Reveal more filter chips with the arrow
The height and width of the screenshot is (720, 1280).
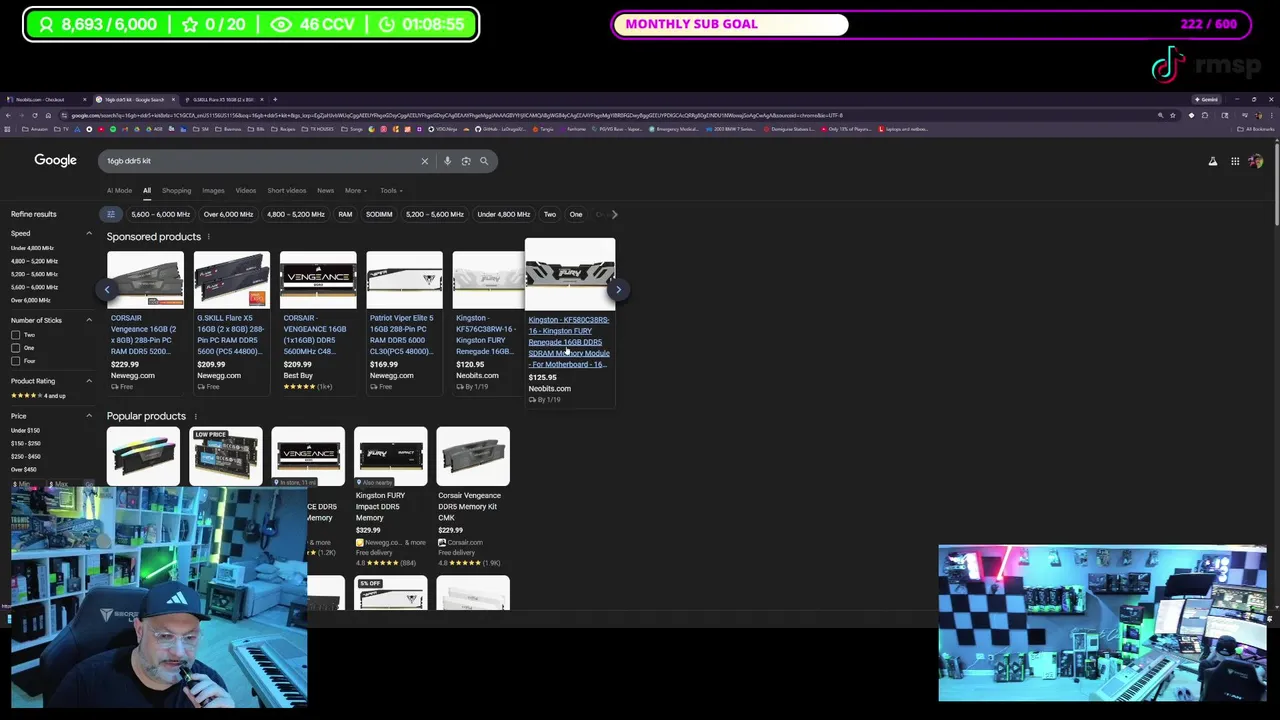click(614, 214)
